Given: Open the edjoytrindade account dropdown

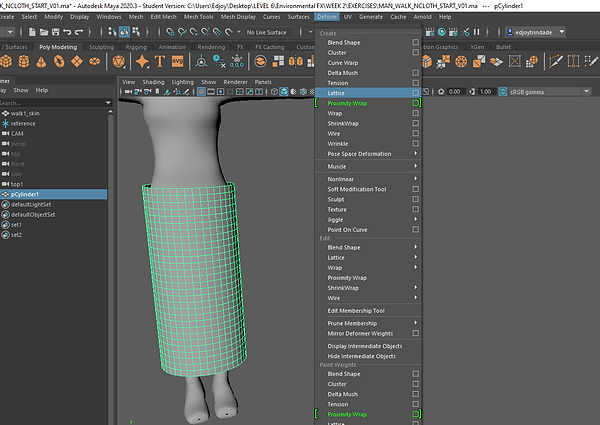Looking at the screenshot, I should (562, 32).
